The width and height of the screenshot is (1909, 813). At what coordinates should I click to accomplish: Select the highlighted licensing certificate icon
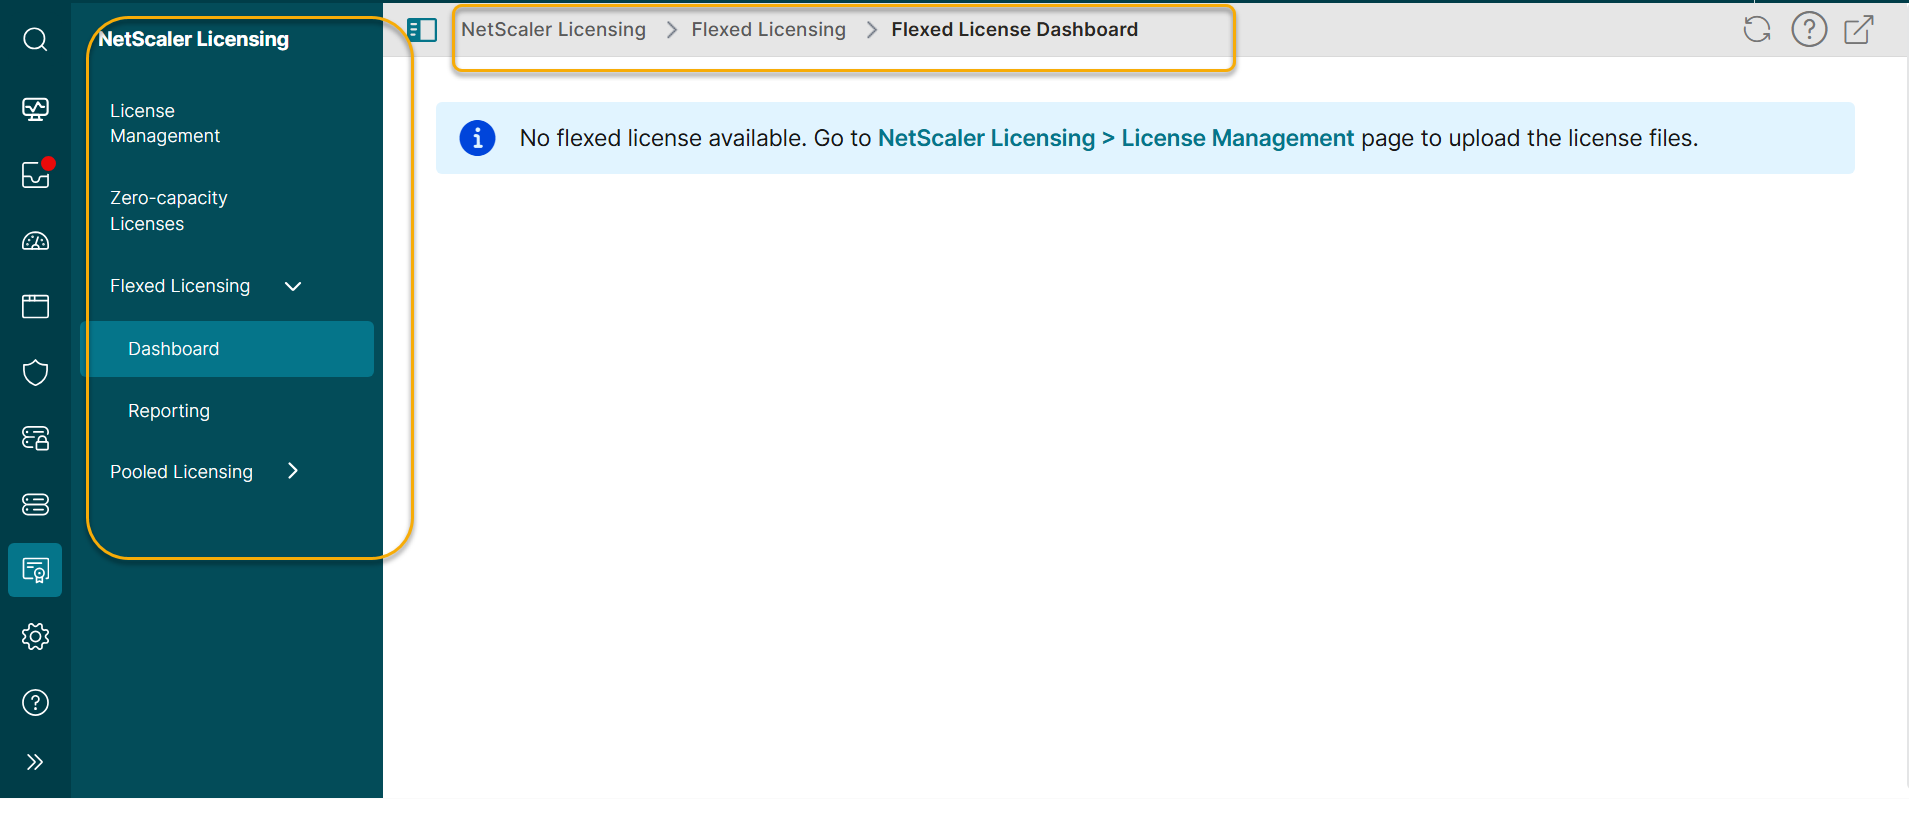click(35, 570)
